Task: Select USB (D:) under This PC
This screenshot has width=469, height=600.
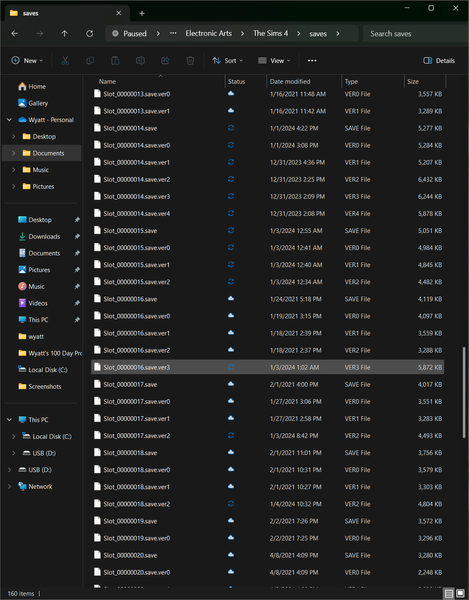Action: click(39, 453)
